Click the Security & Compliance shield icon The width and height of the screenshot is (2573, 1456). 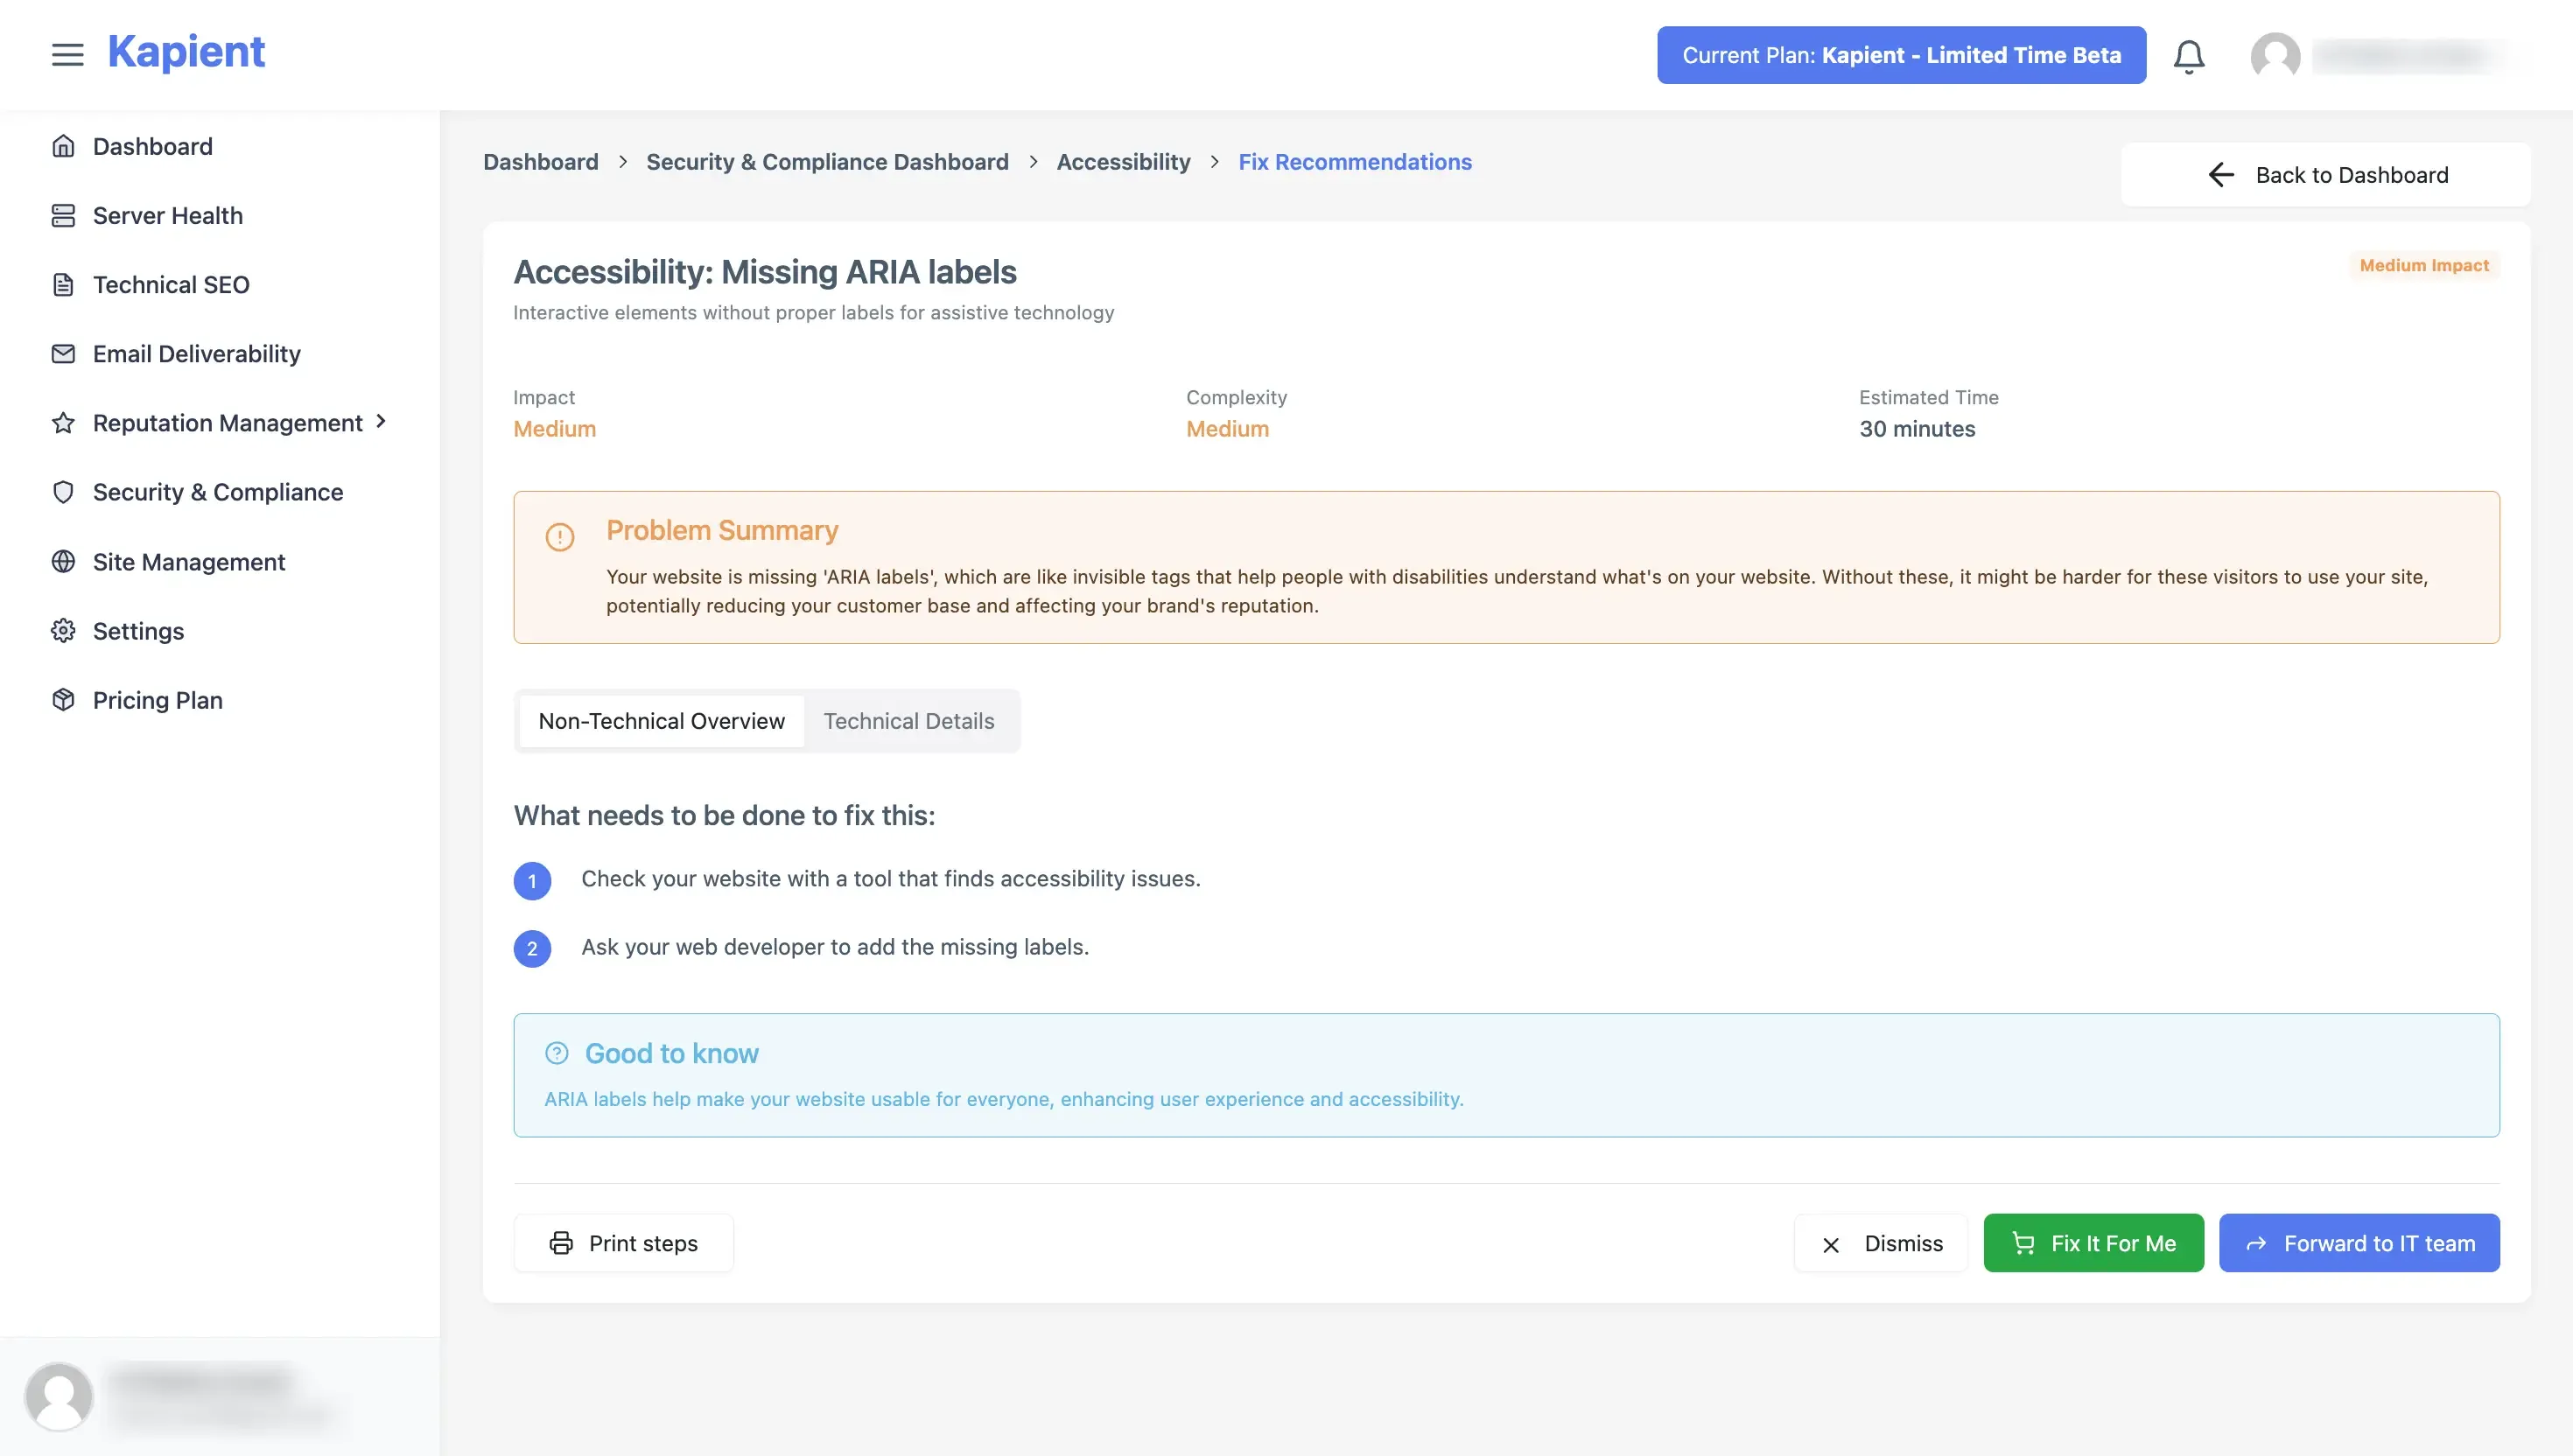[x=63, y=492]
